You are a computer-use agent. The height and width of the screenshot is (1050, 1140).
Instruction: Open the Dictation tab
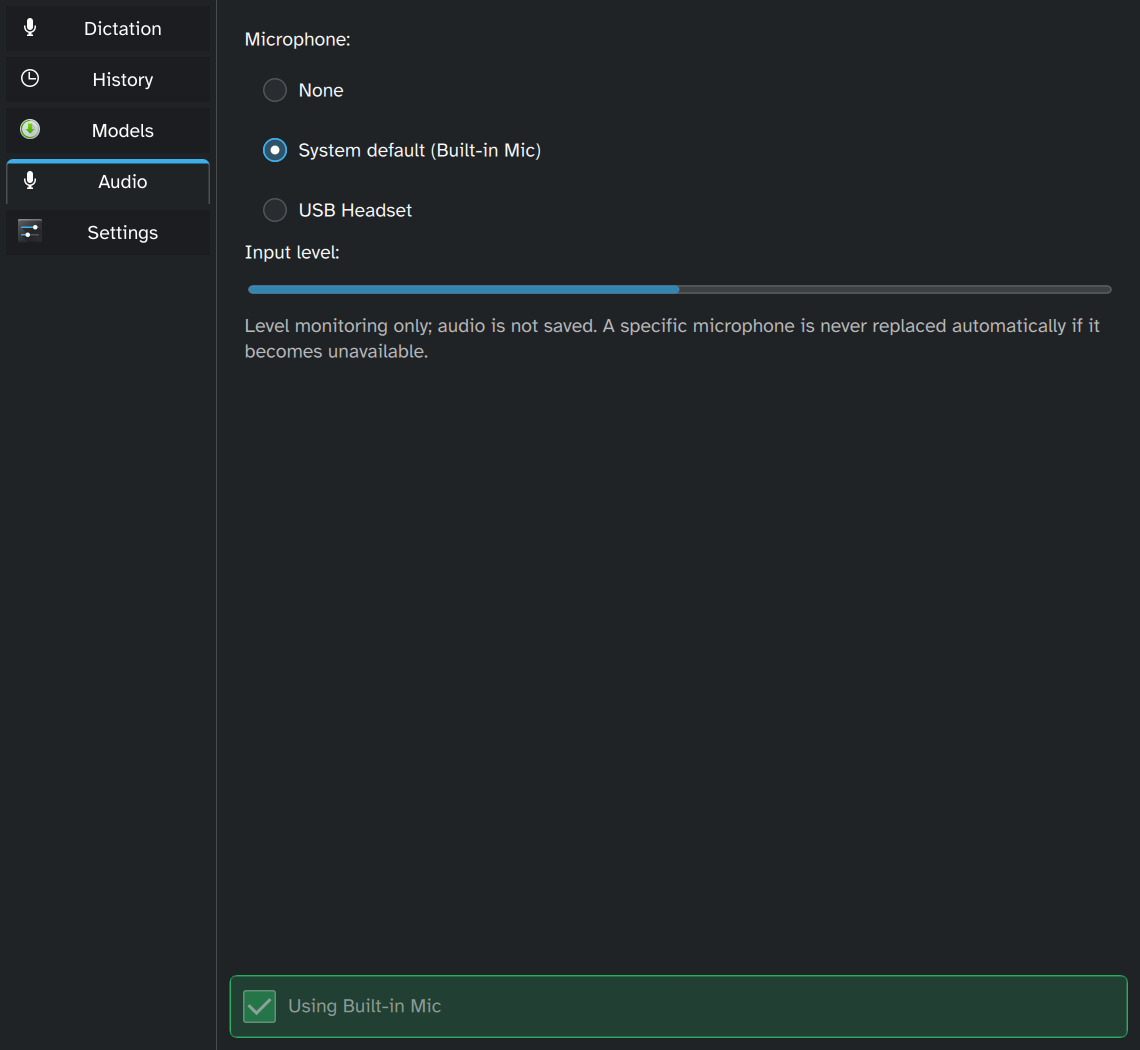108,28
